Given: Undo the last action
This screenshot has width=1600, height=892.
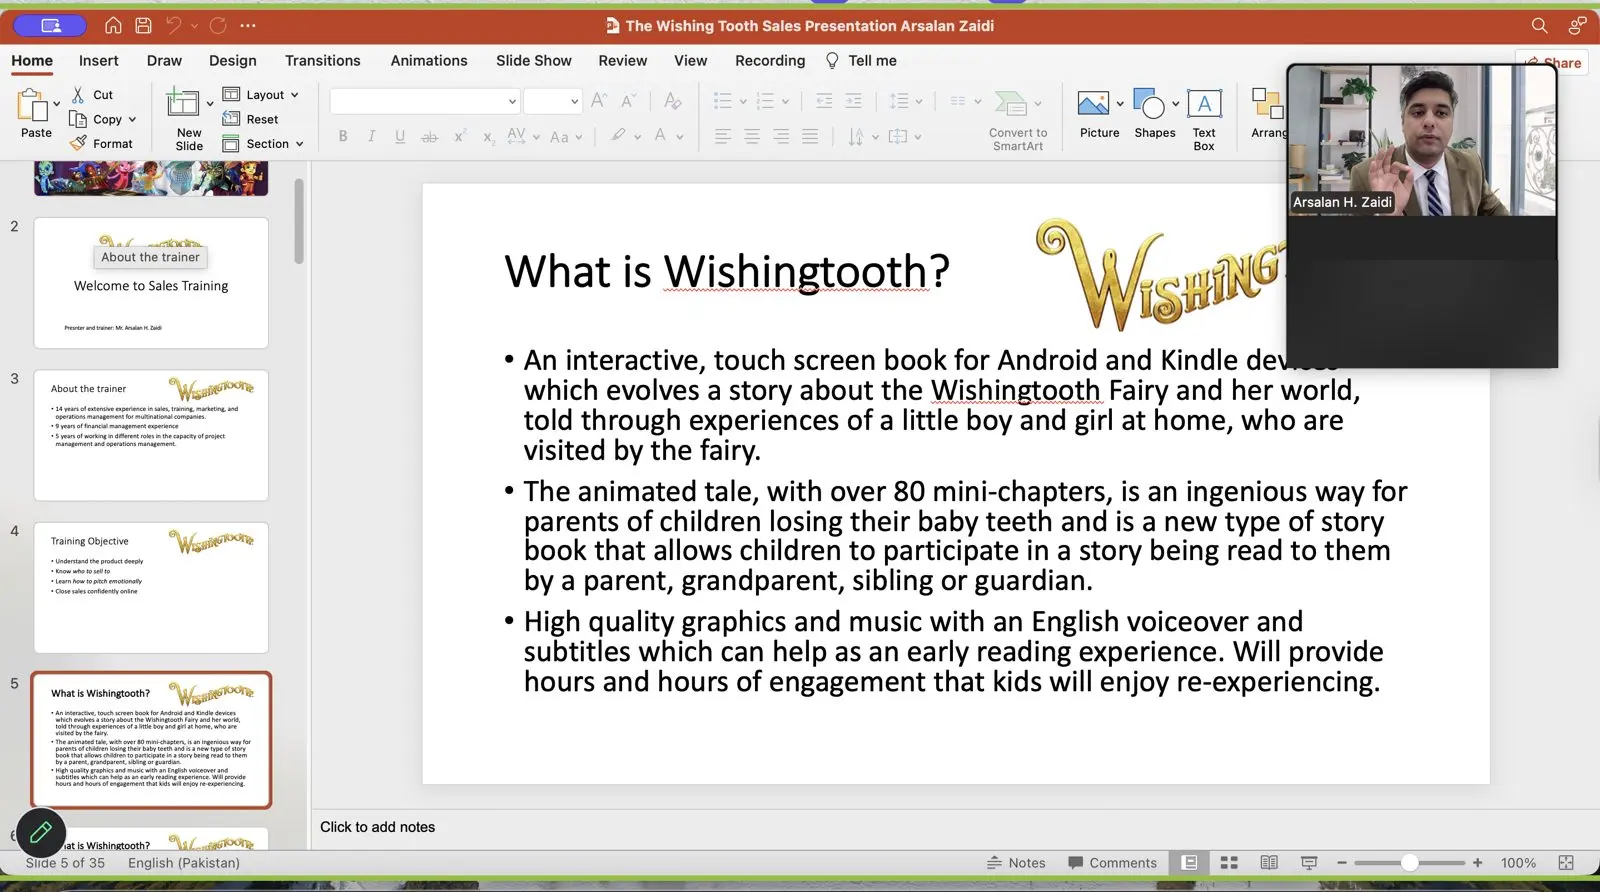Looking at the screenshot, I should pyautogui.click(x=173, y=25).
